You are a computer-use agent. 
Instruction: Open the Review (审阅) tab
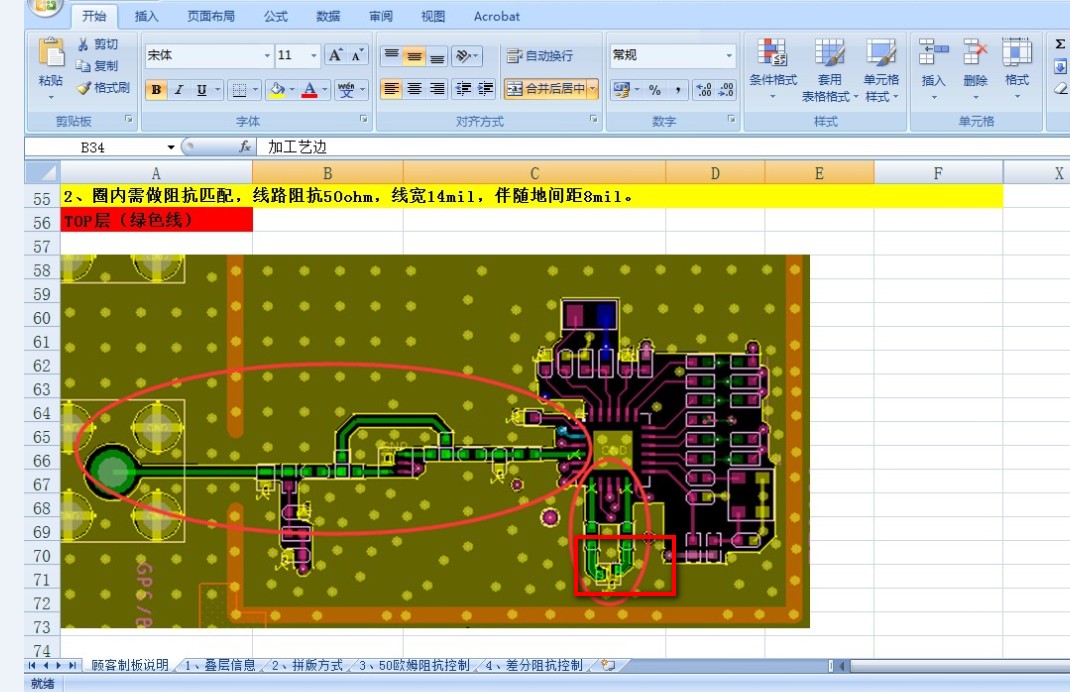point(381,16)
